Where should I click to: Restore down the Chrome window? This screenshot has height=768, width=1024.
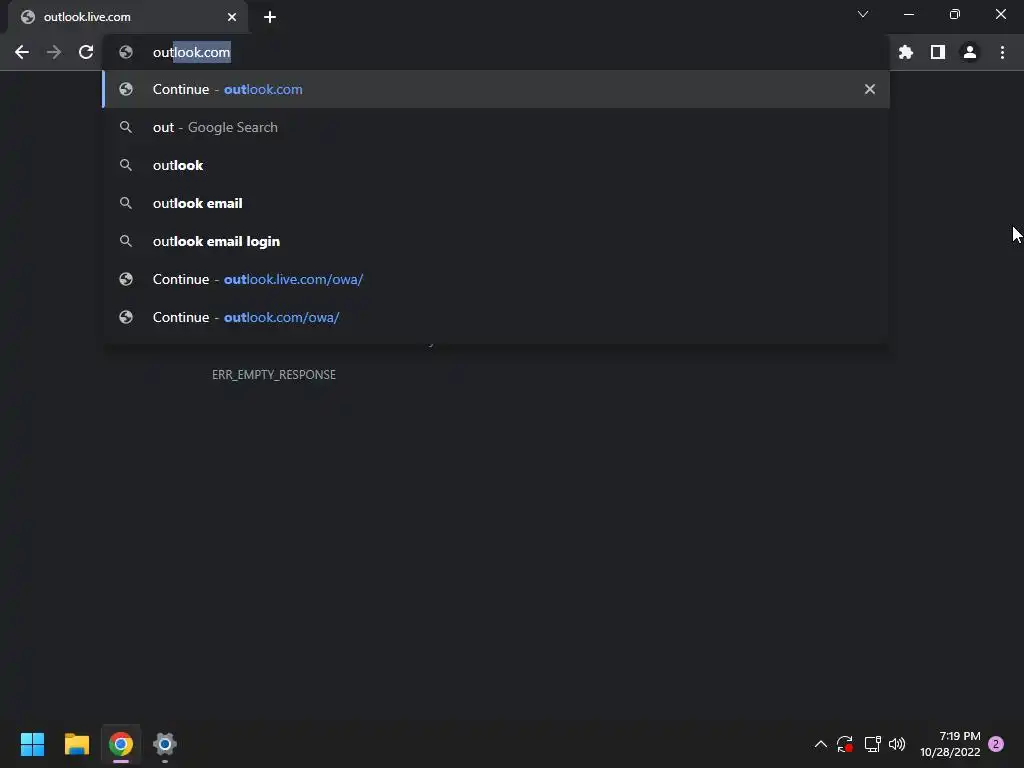coord(955,14)
